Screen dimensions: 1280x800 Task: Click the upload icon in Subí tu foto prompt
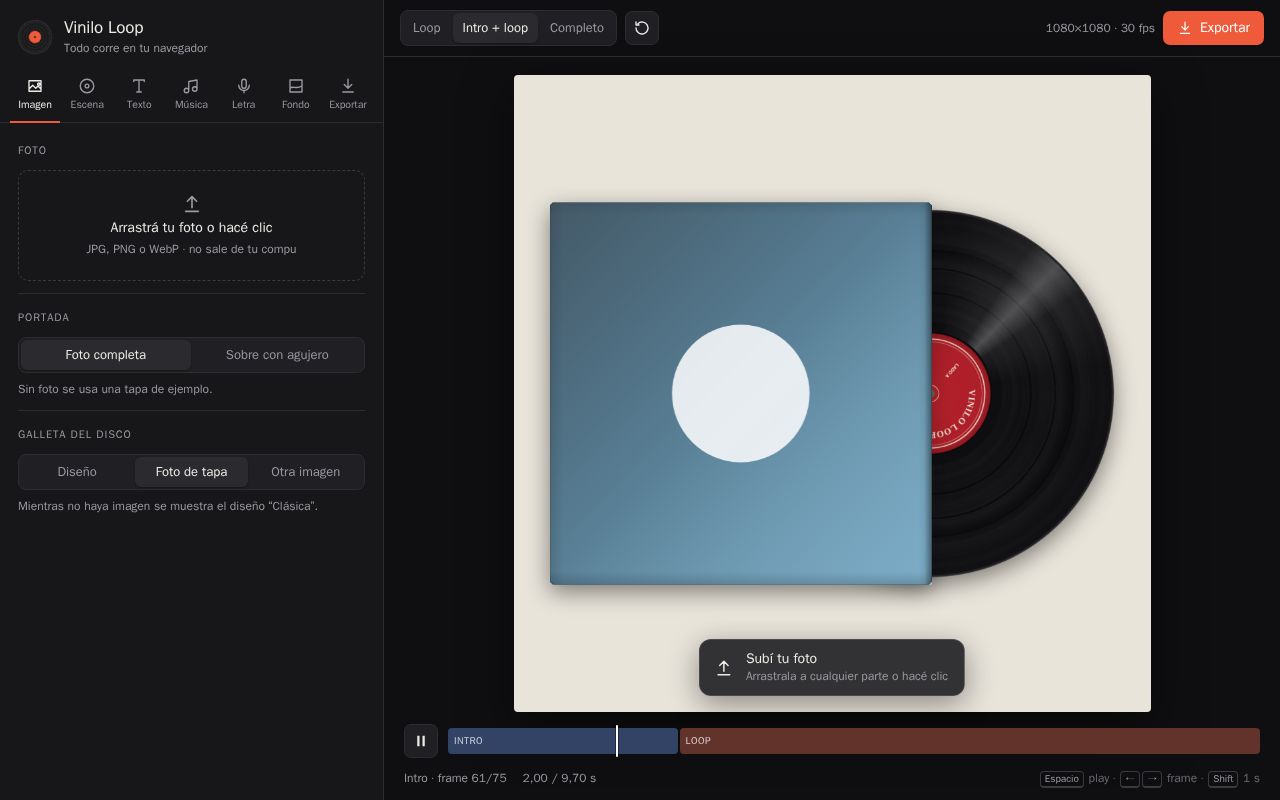pyautogui.click(x=724, y=668)
